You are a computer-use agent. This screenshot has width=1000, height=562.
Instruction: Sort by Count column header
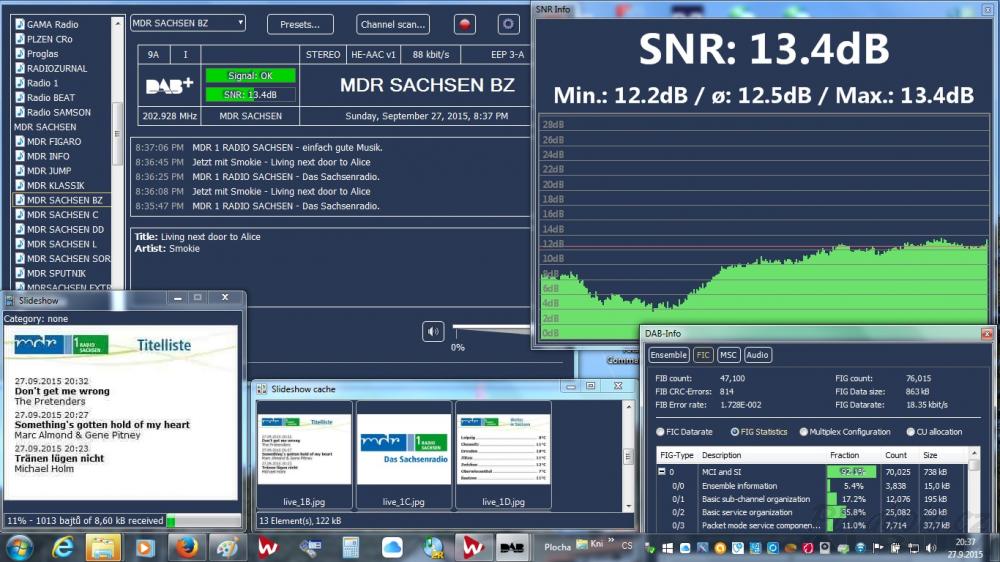click(x=895, y=455)
